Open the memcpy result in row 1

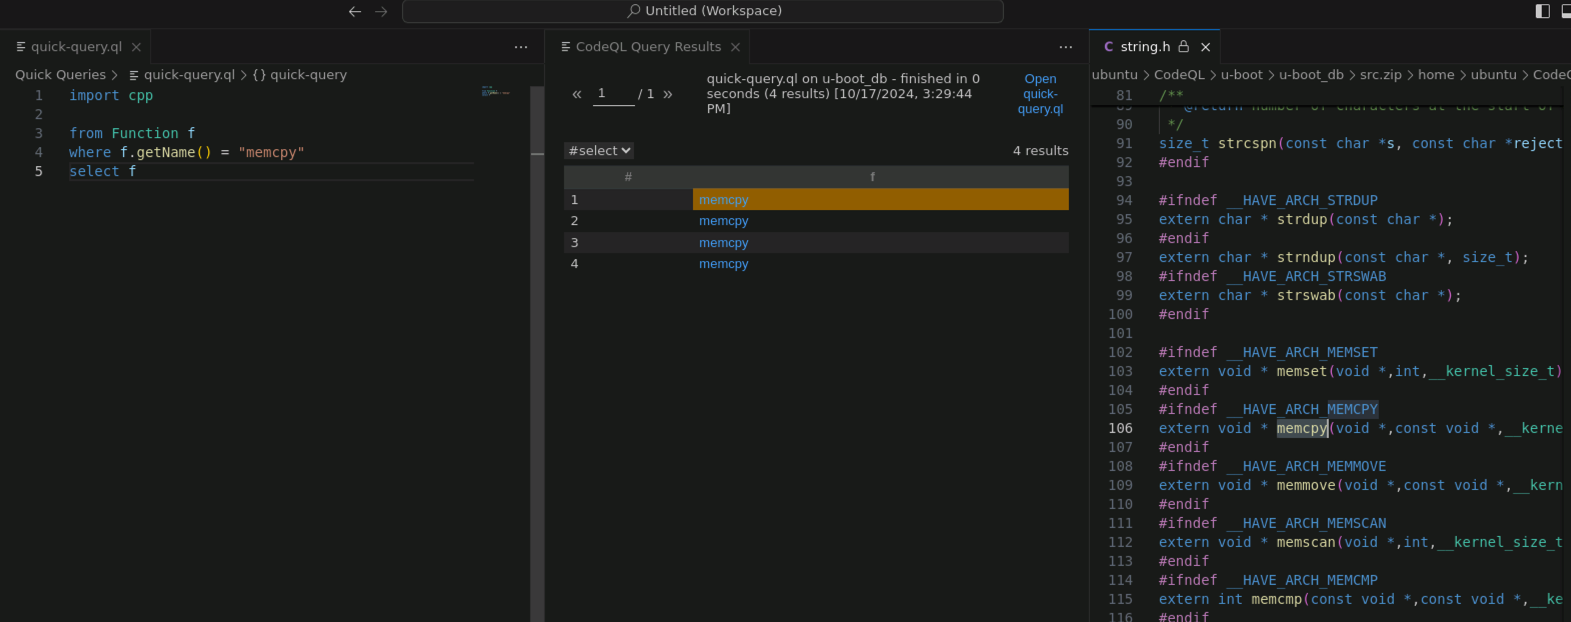point(723,200)
